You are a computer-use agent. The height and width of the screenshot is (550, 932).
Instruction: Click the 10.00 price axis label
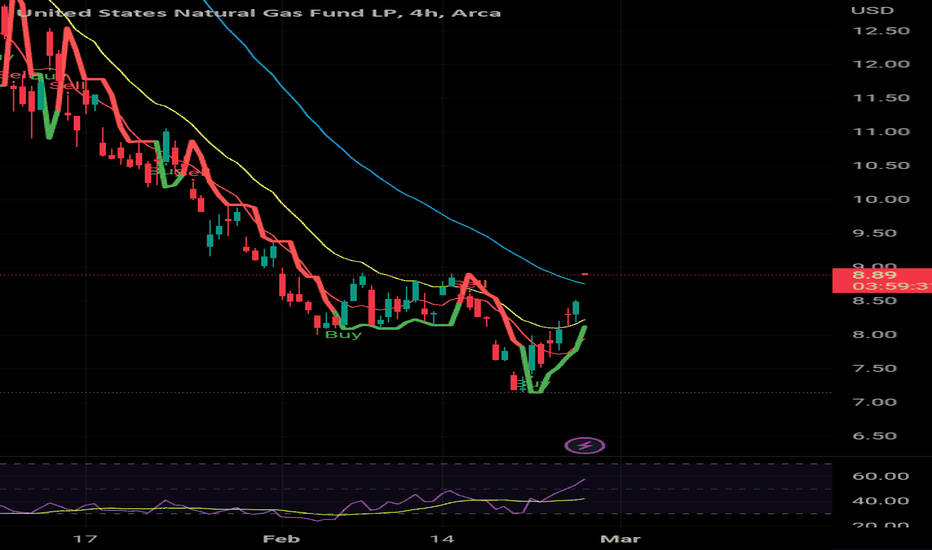pyautogui.click(x=881, y=200)
